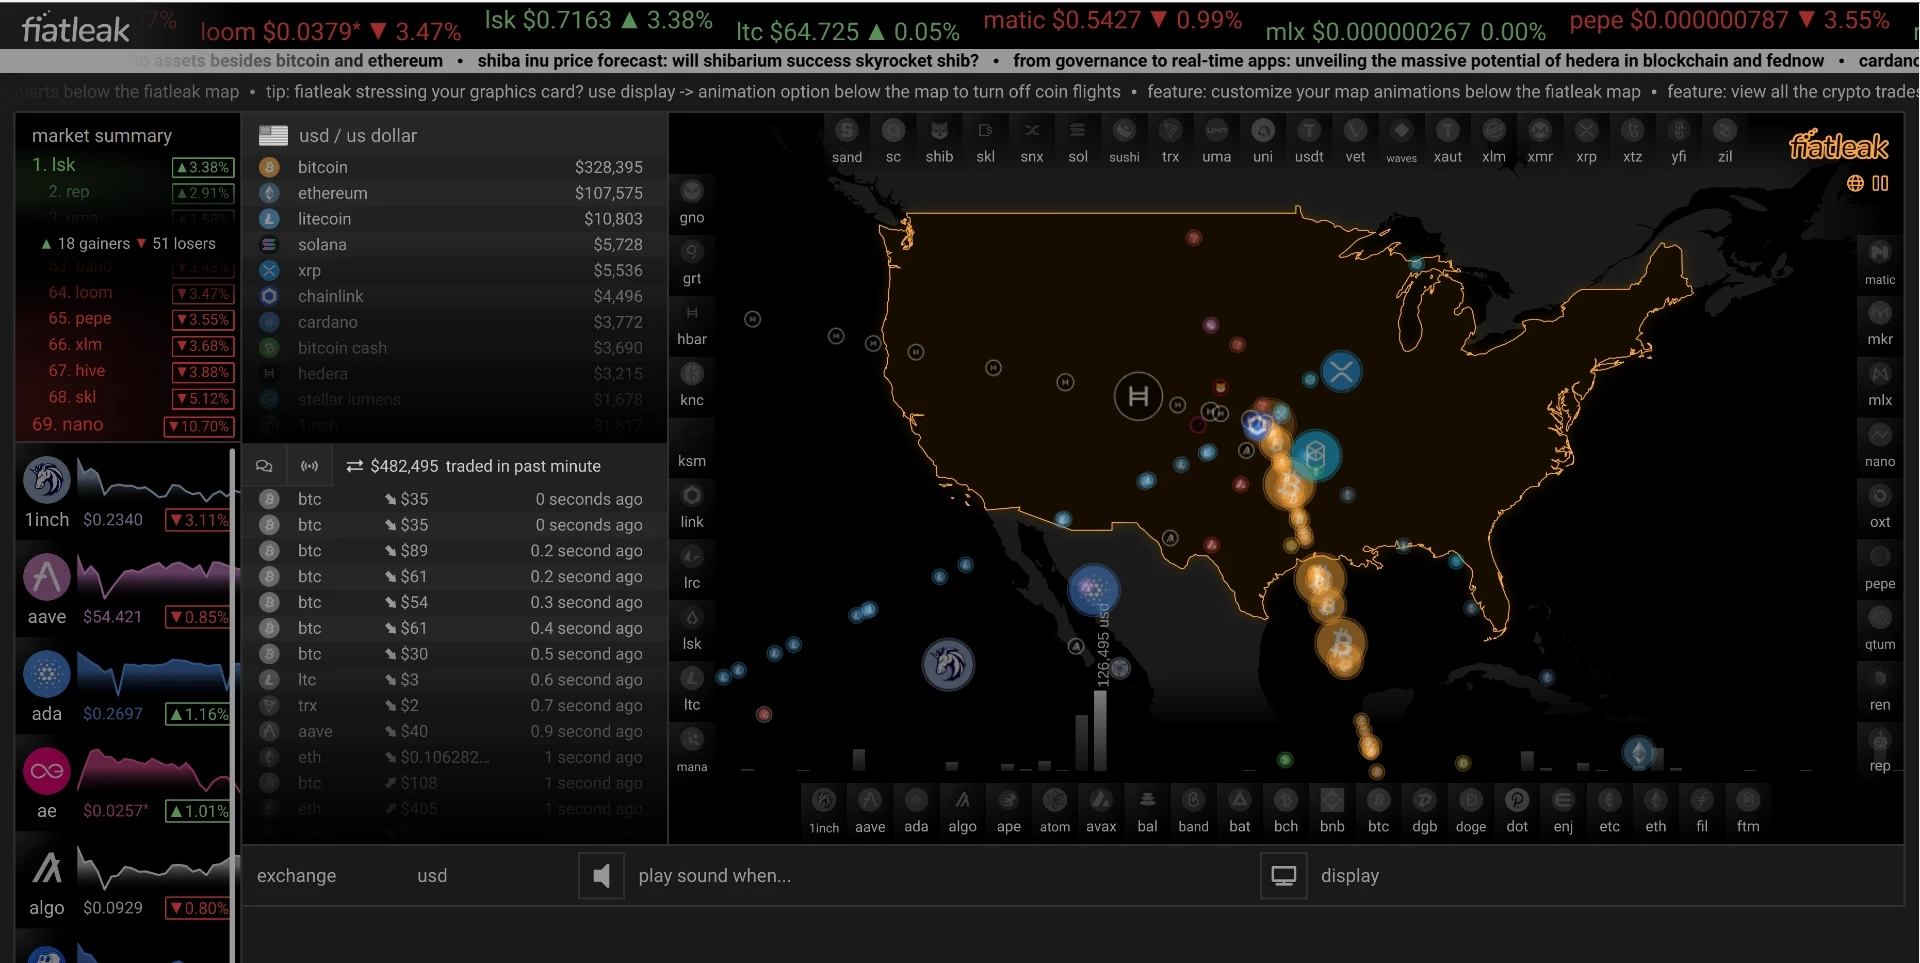The width and height of the screenshot is (1920, 963).
Task: Open the hedera governance news headline
Action: coord(1418,61)
